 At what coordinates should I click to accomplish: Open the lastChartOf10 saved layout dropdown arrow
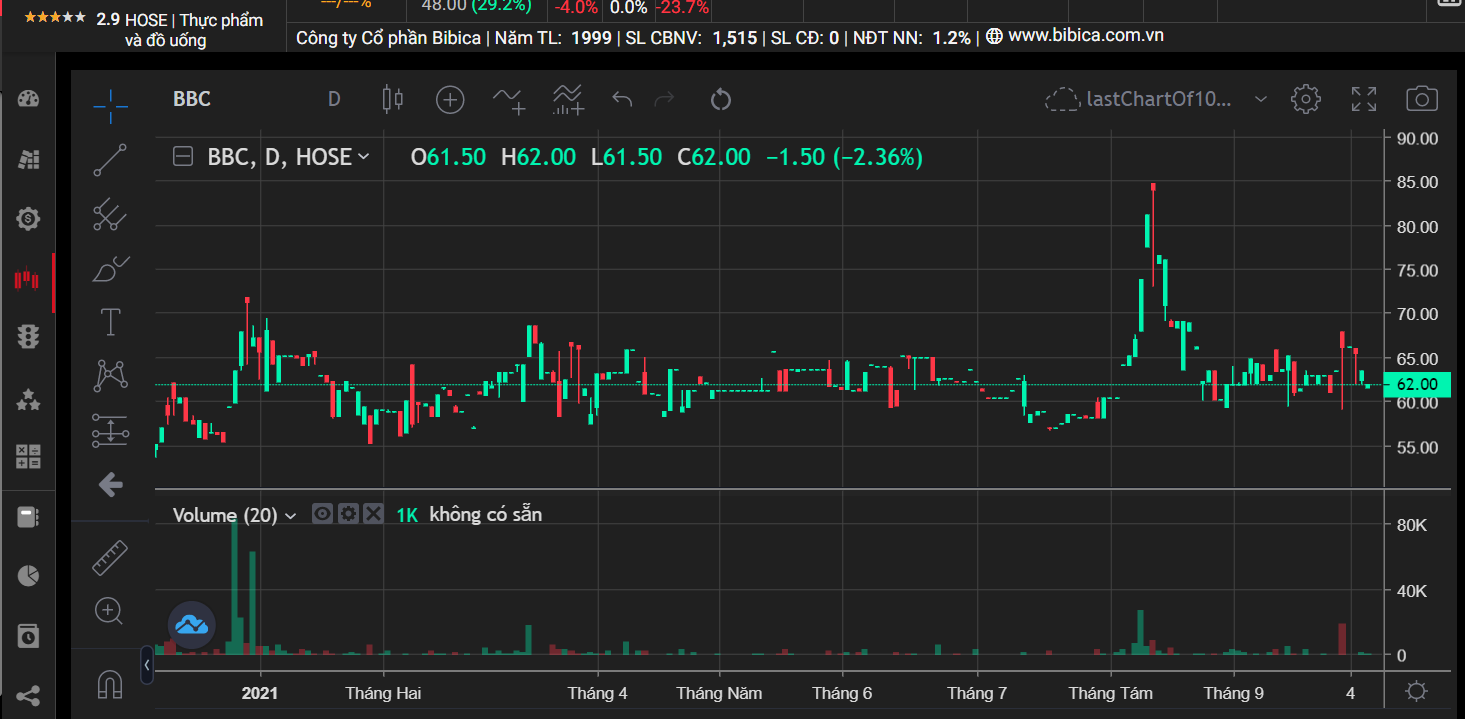1261,99
